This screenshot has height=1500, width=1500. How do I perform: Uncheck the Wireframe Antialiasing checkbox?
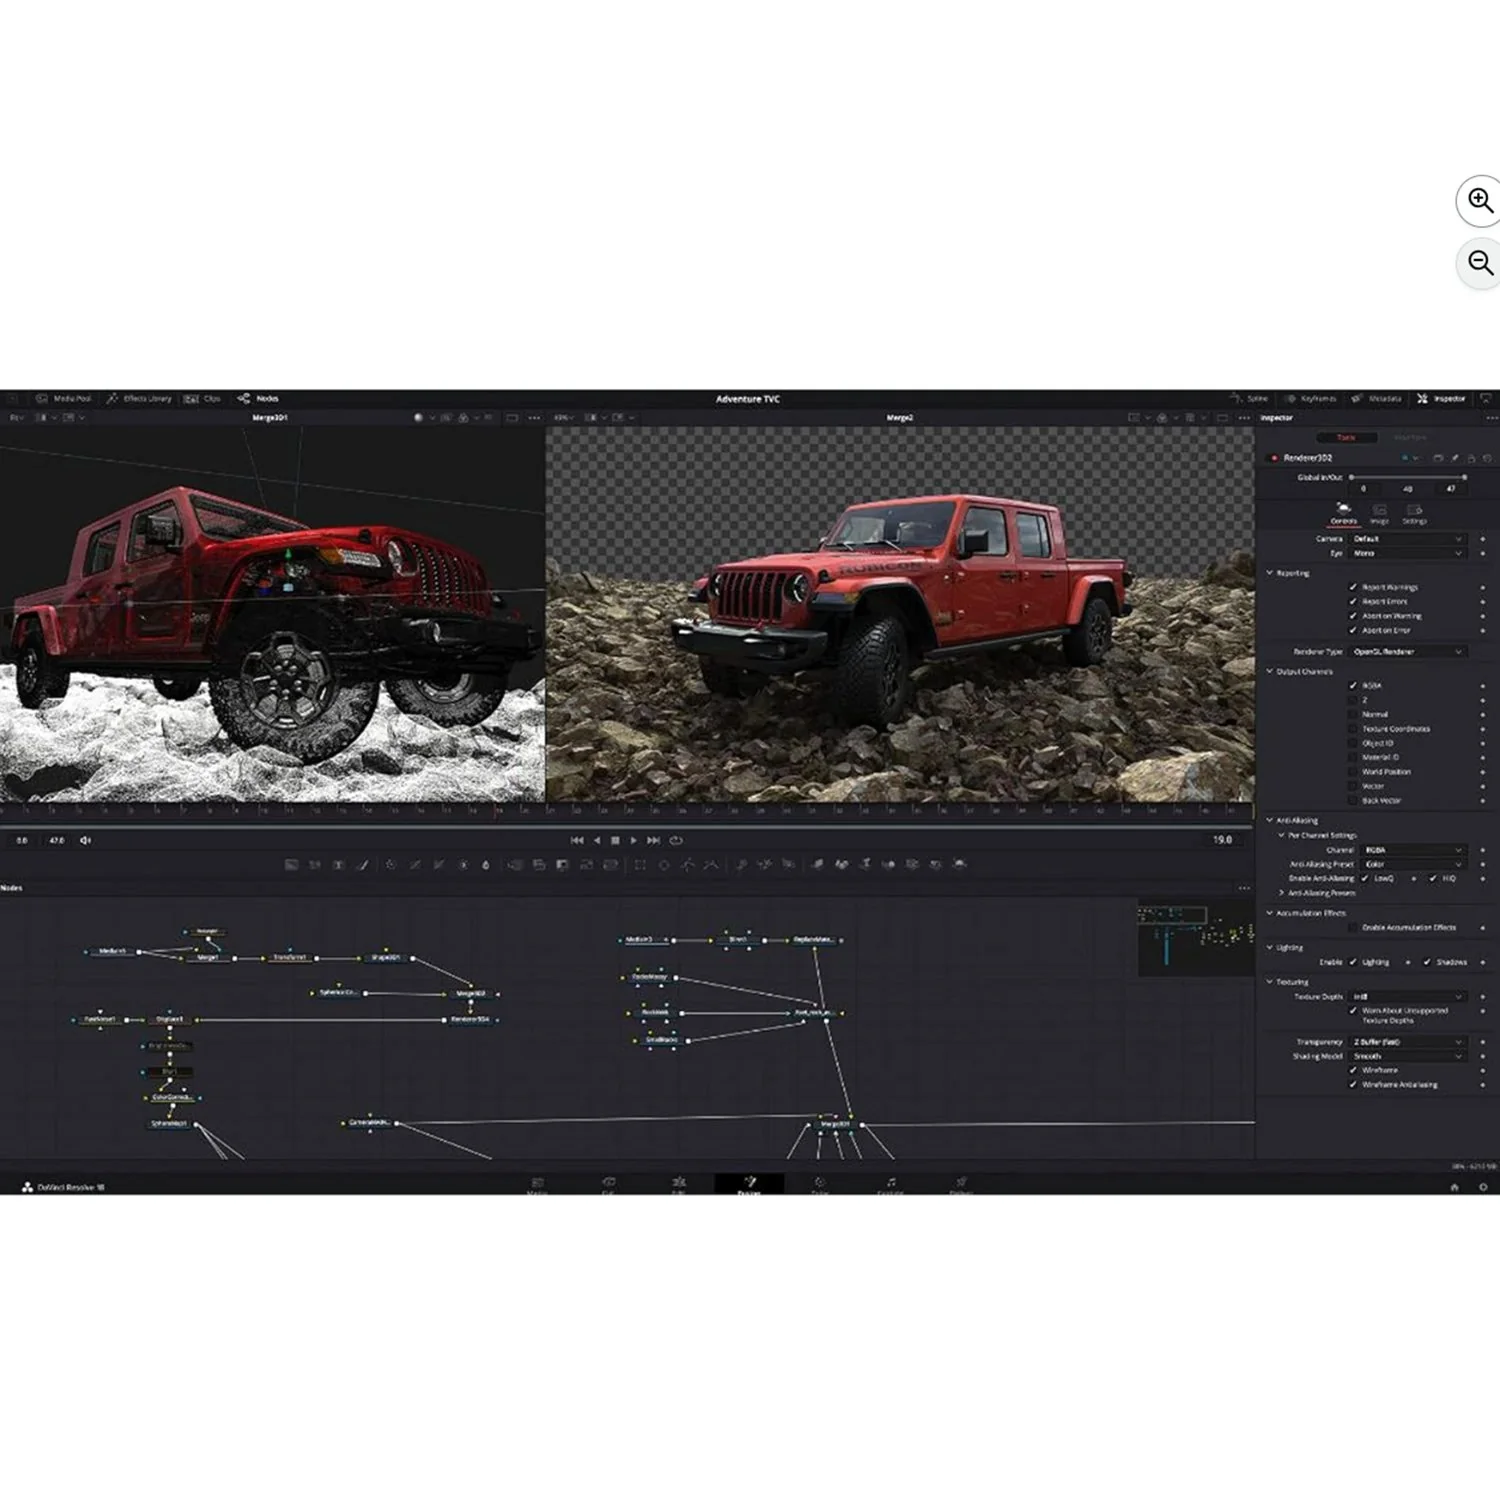tap(1353, 1084)
